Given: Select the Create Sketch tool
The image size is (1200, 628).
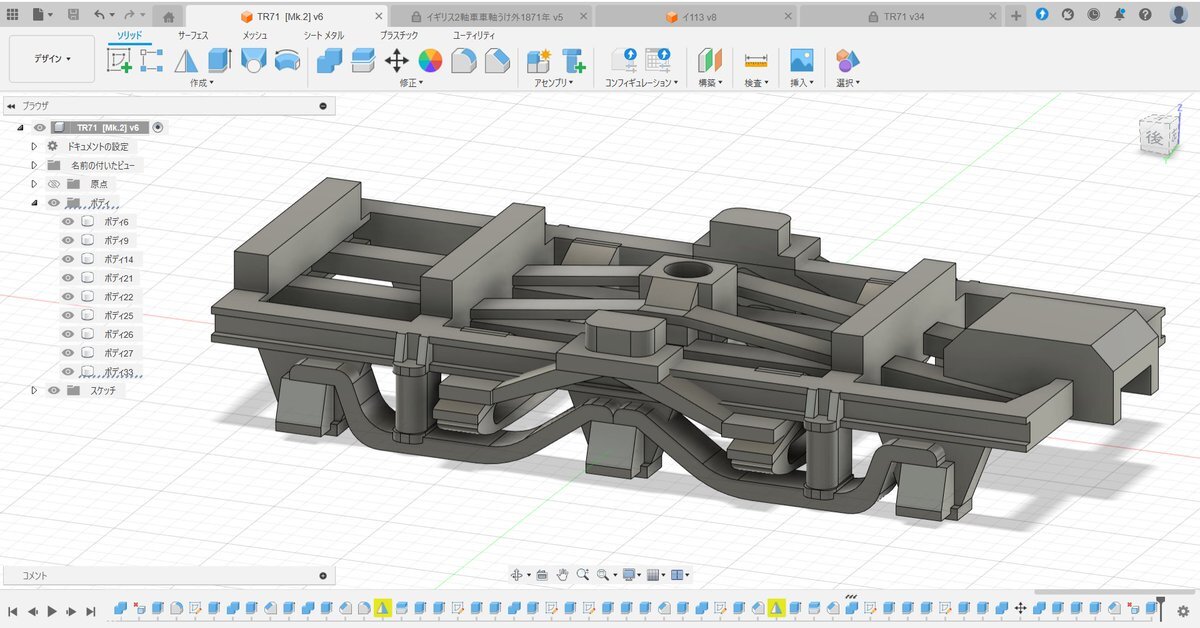Looking at the screenshot, I should [x=119, y=60].
